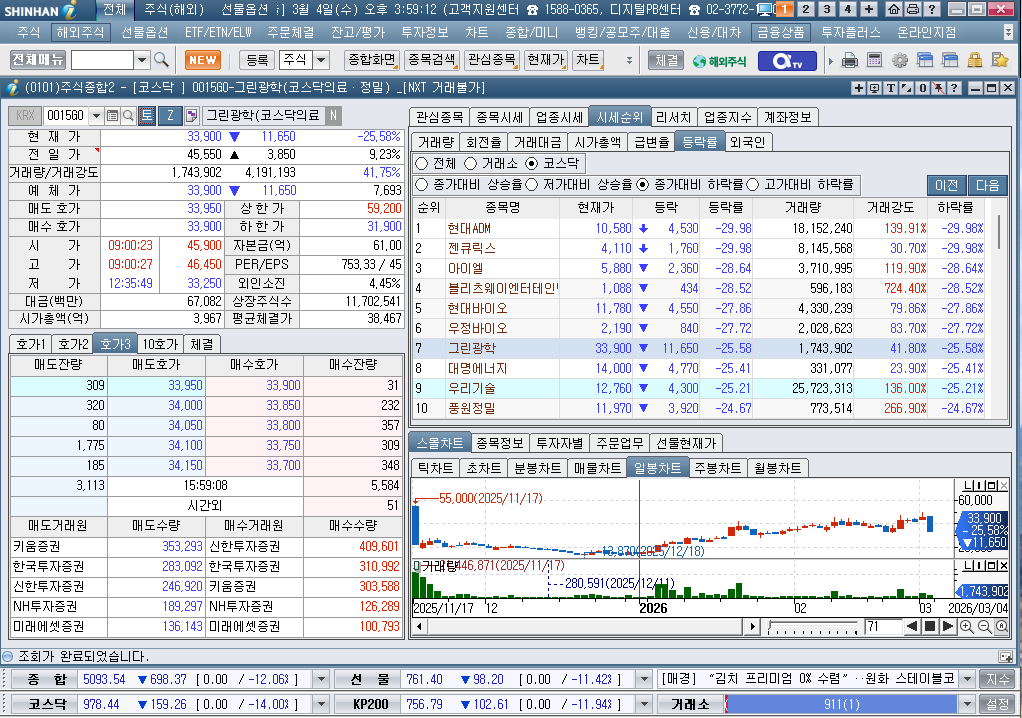1022x718 pixels.
Task: Expand the toolbar overflow chevron after 차트
Action: click(x=629, y=61)
